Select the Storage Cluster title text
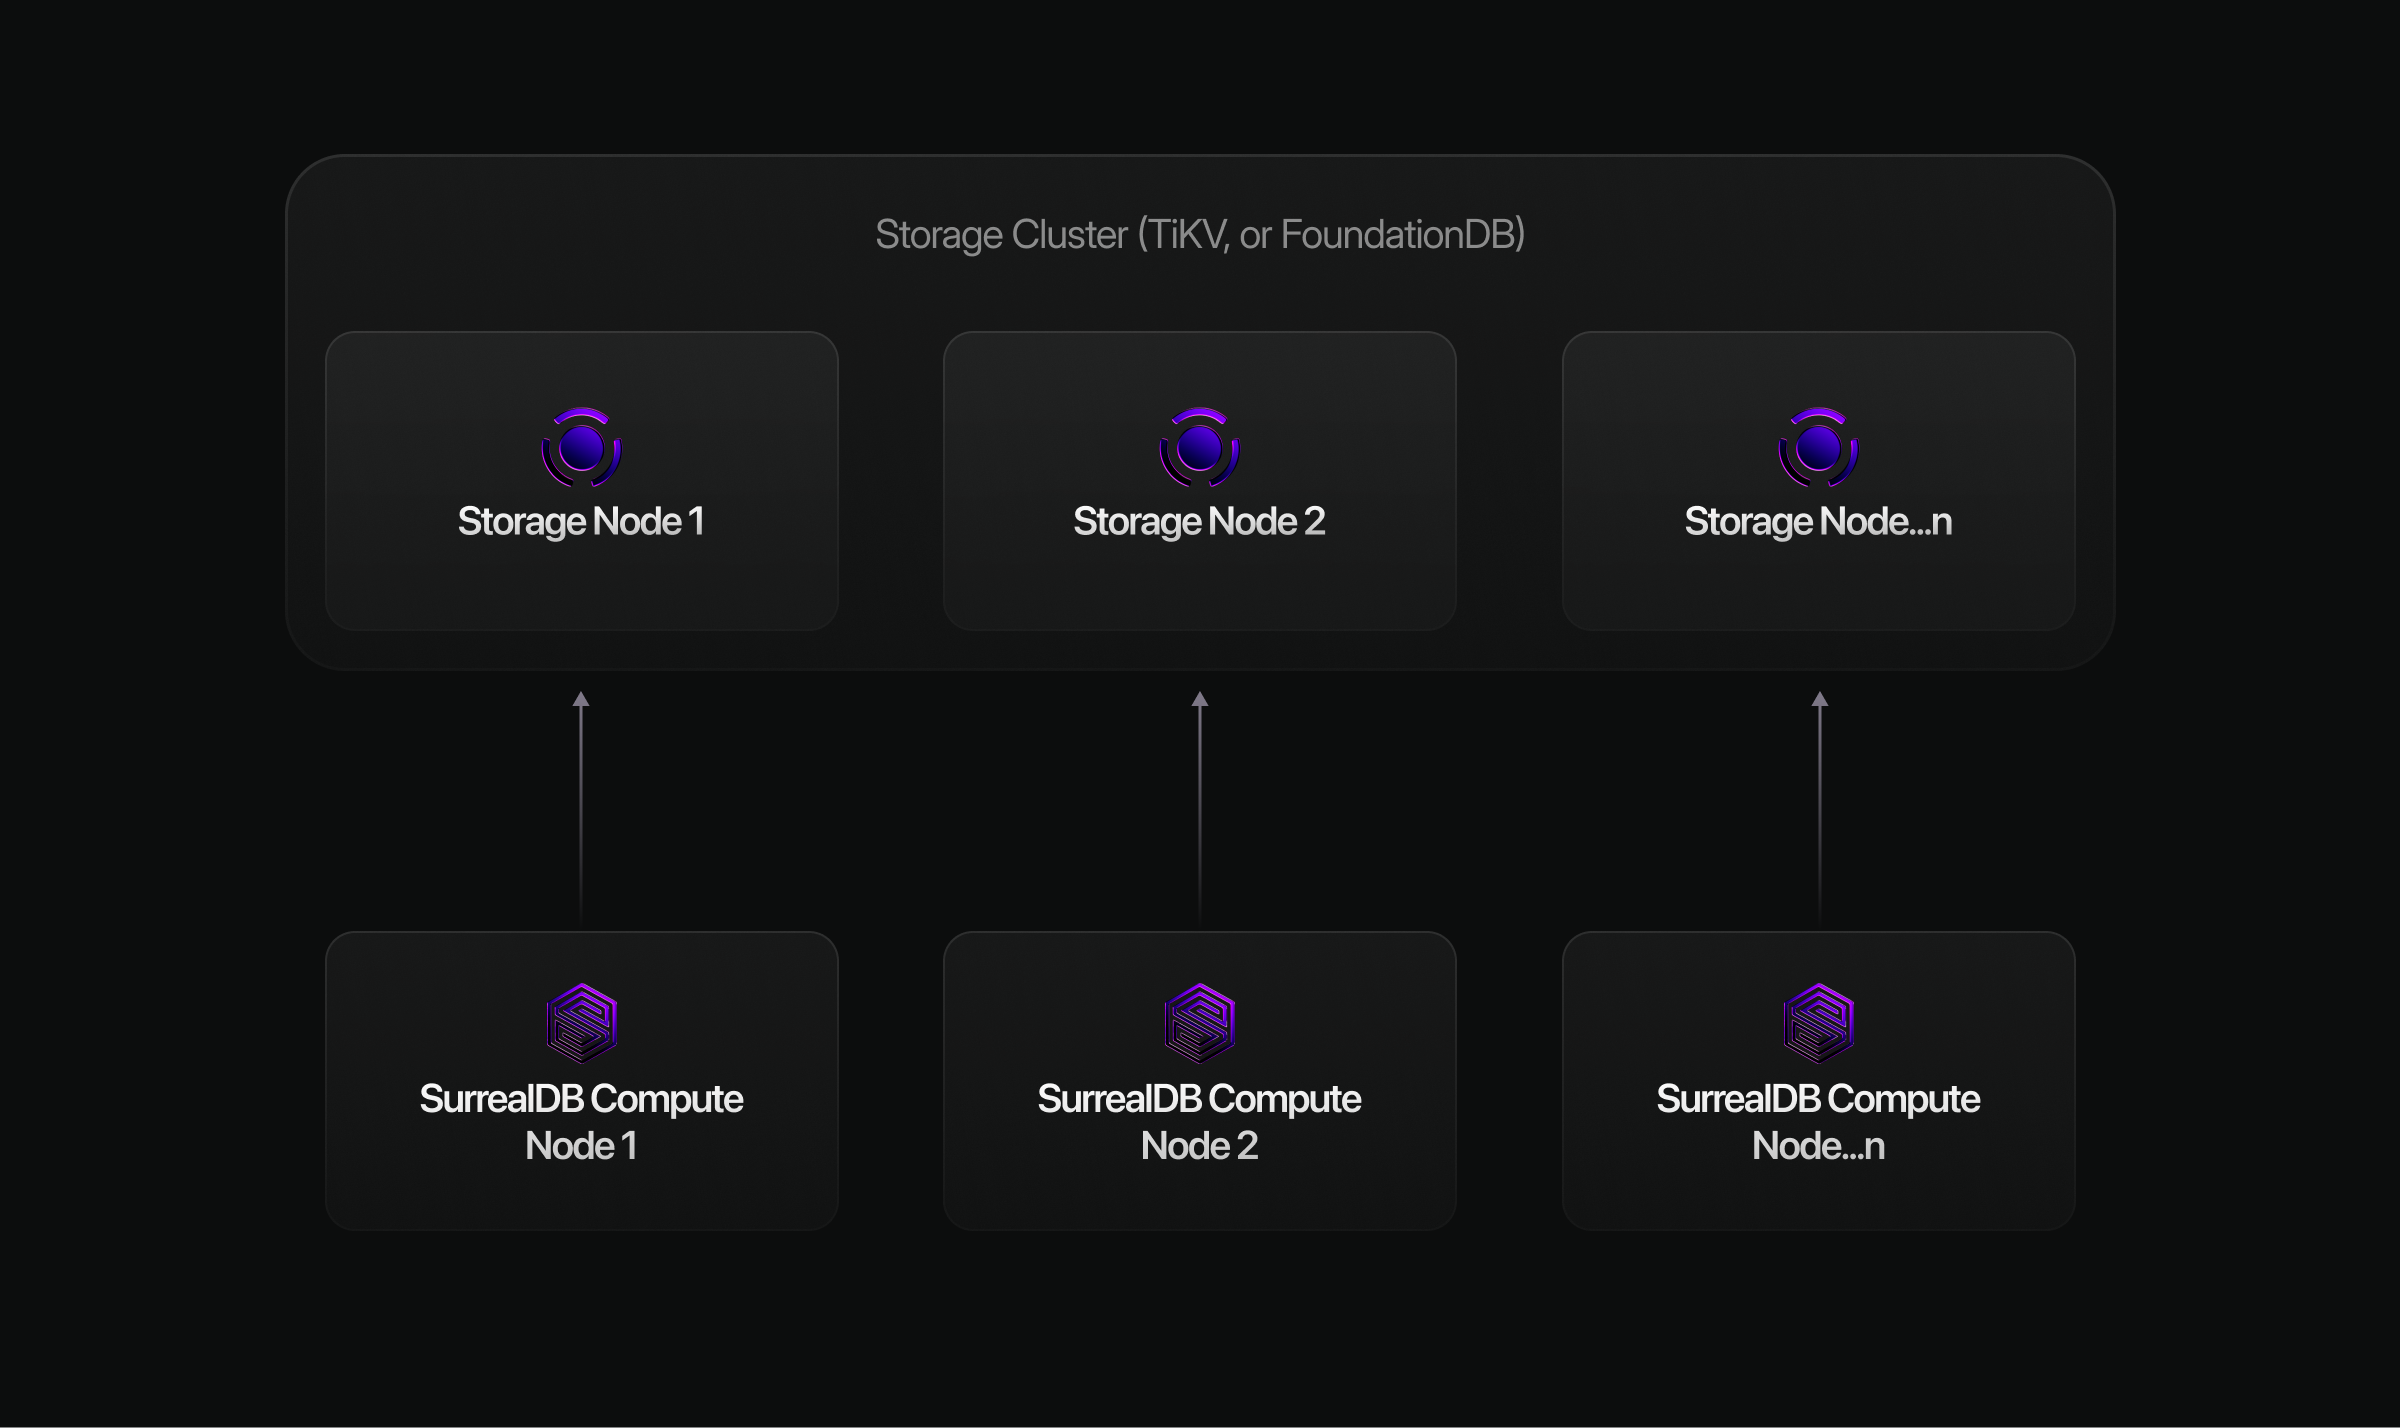The width and height of the screenshot is (2400, 1428). [x=1200, y=235]
